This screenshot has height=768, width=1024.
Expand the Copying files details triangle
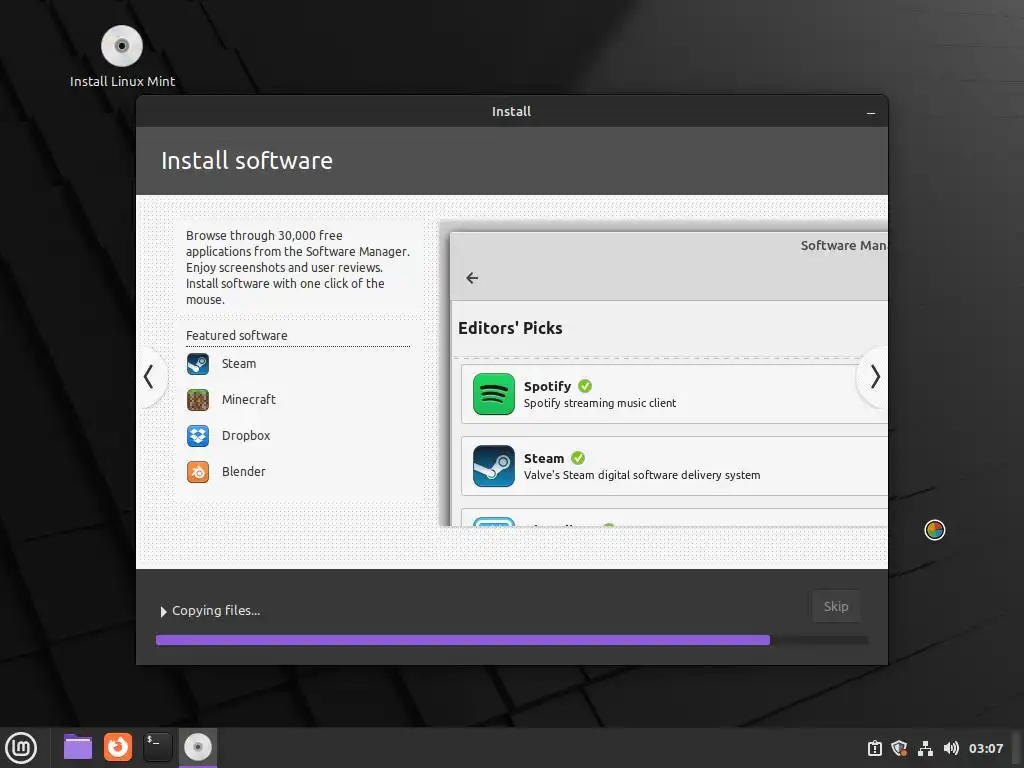163,612
